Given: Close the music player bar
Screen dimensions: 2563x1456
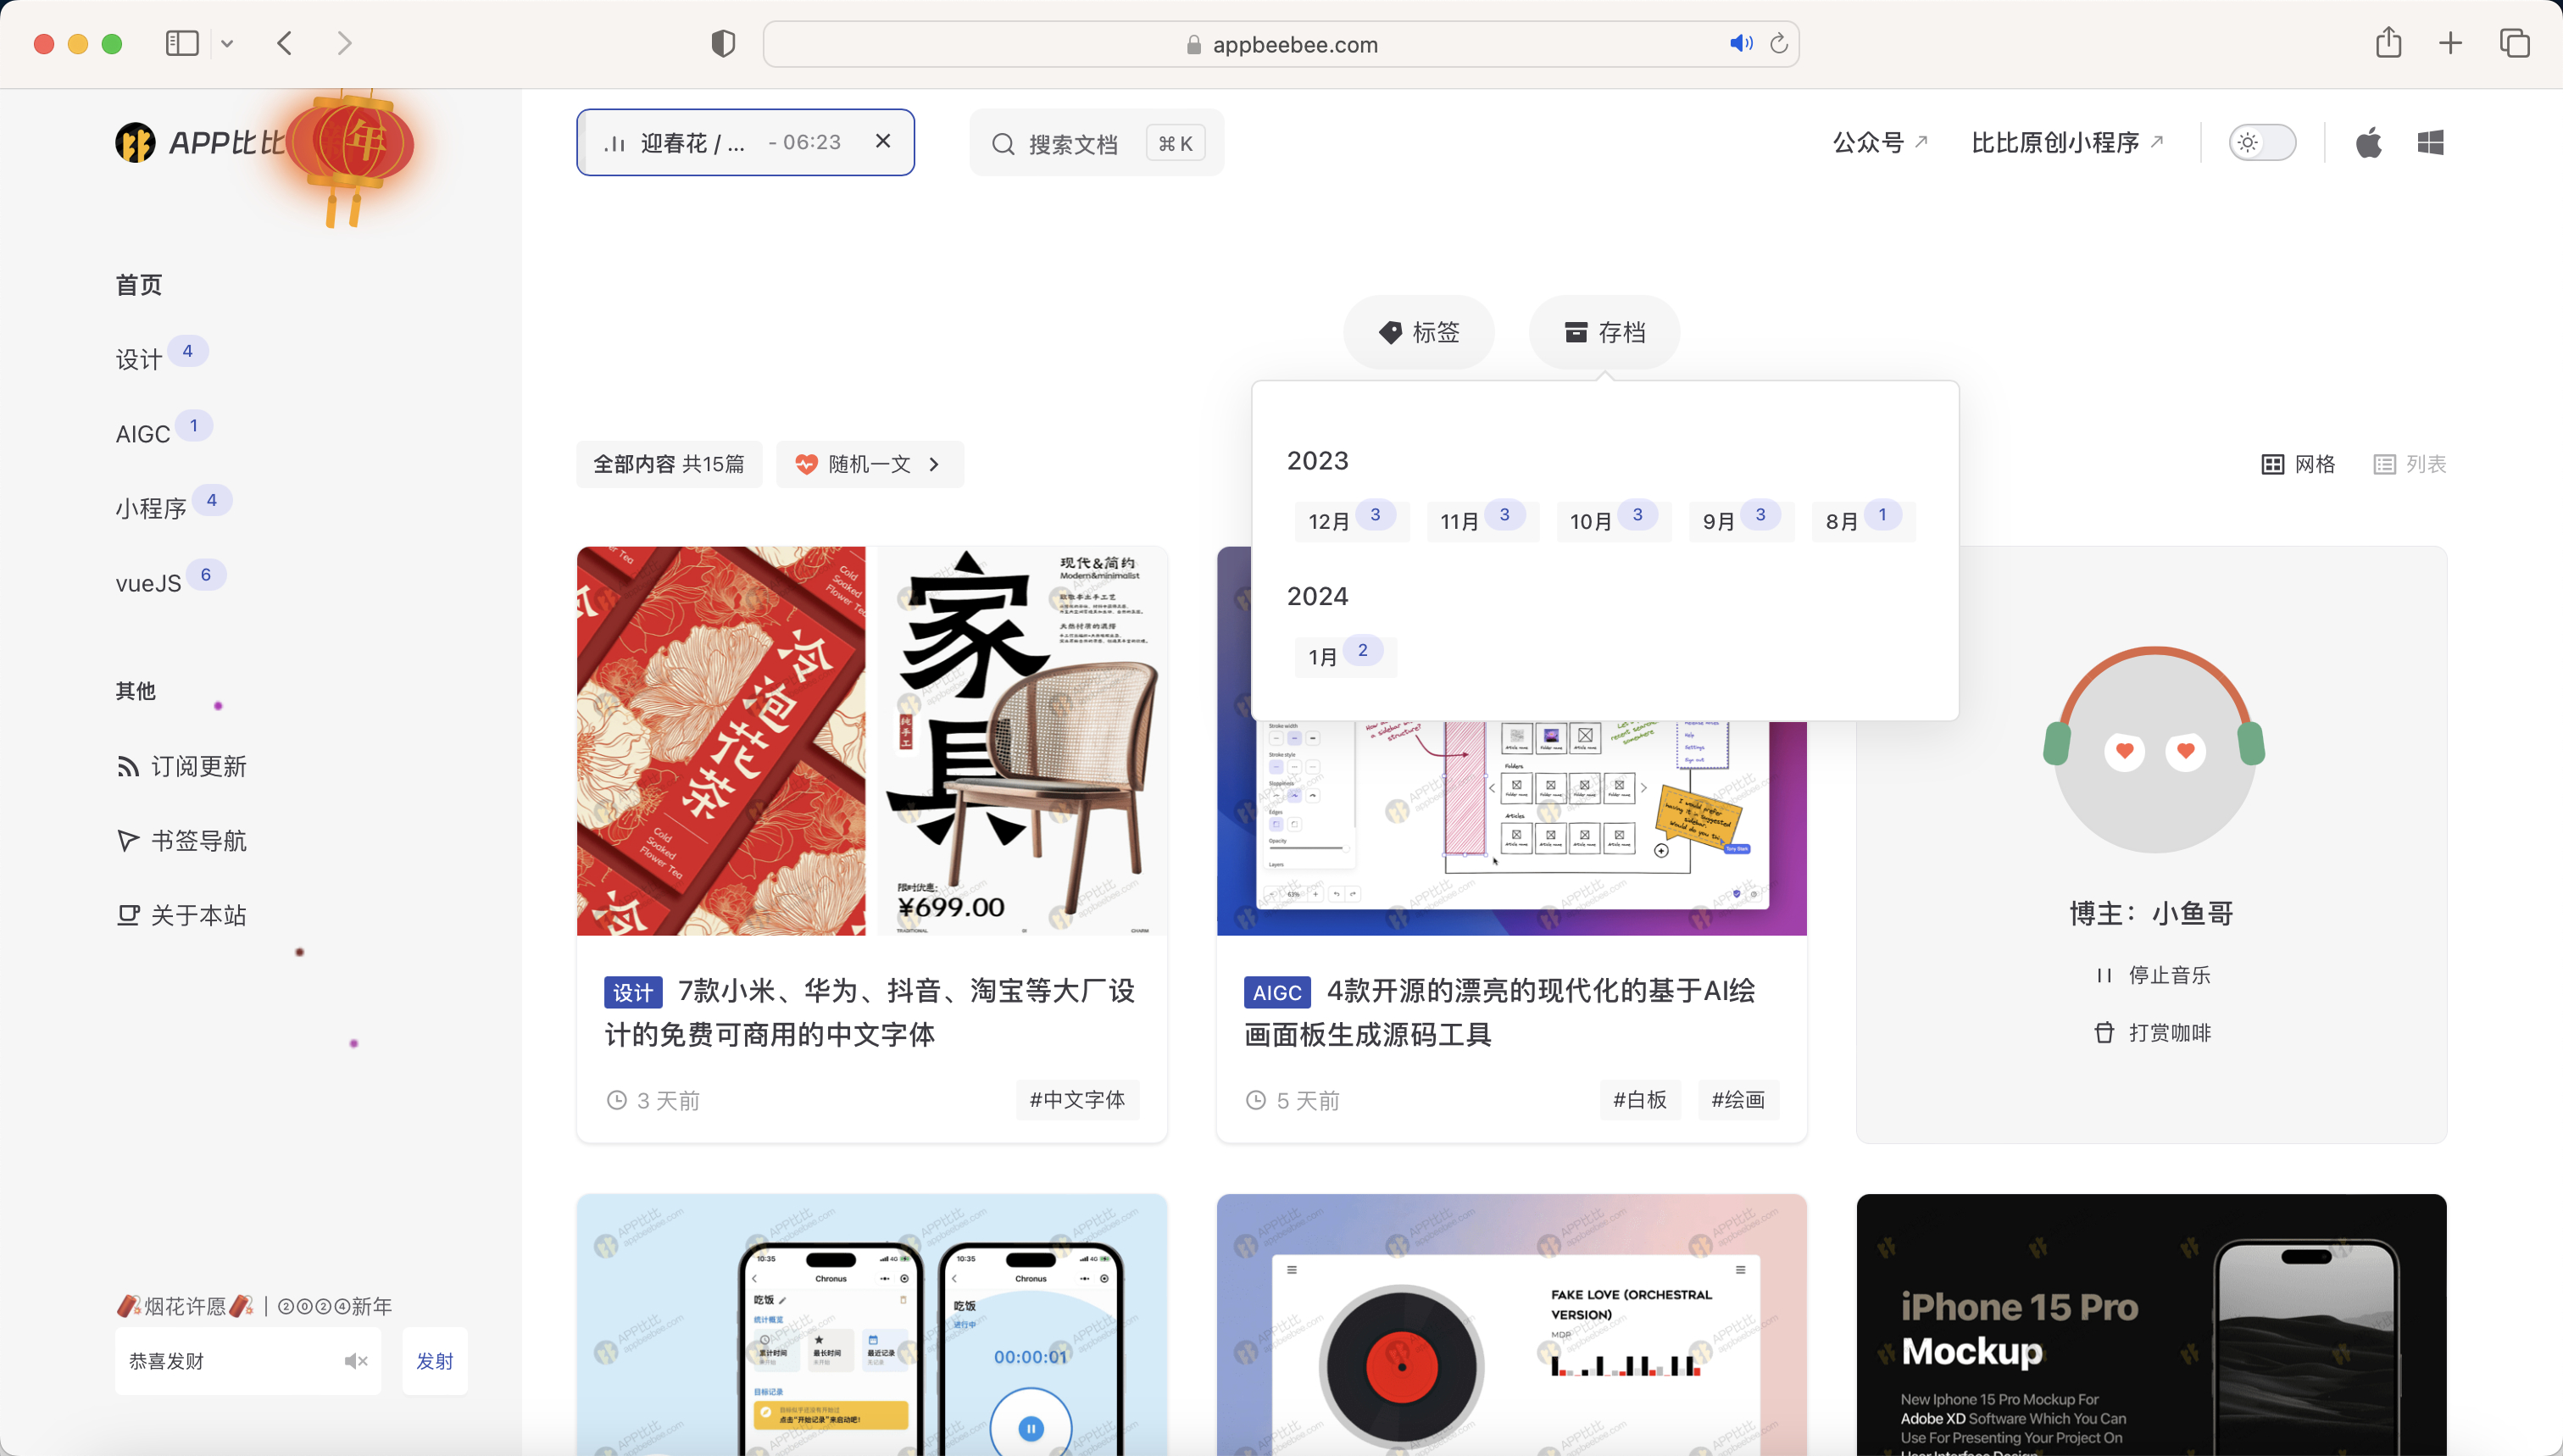Looking at the screenshot, I should [x=882, y=141].
